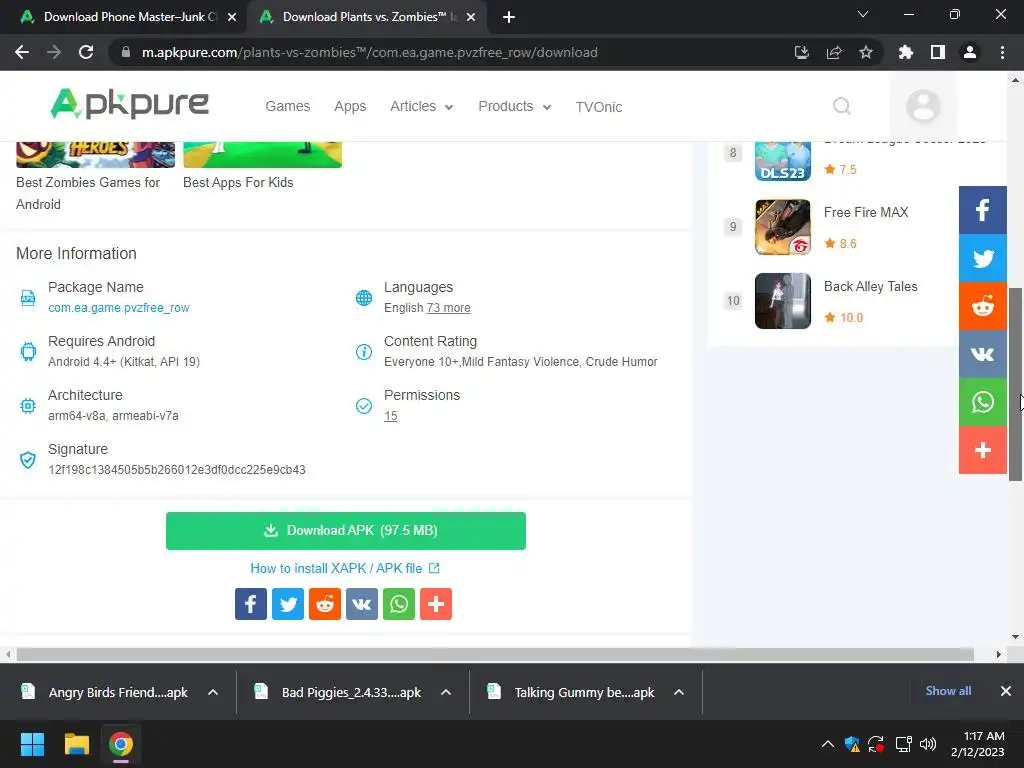Click Facebook icon below the download button
The width and height of the screenshot is (1024, 768).
[251, 604]
